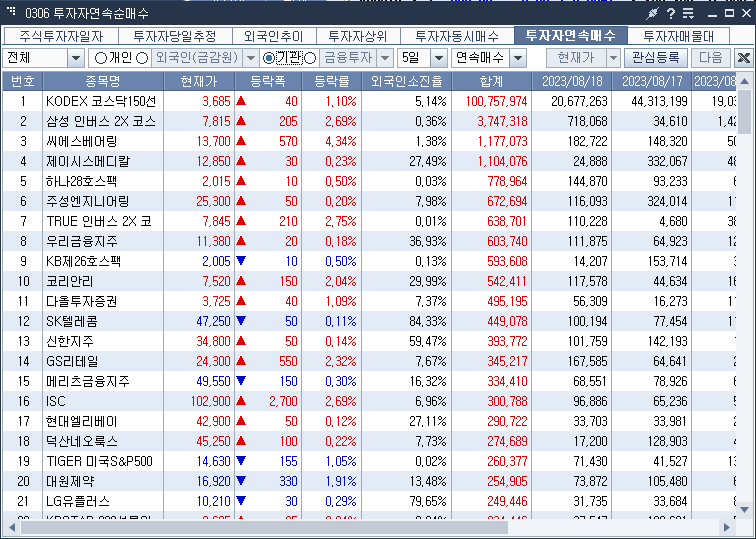Click the down arrow icon for 대원제약 row

pos(242,481)
